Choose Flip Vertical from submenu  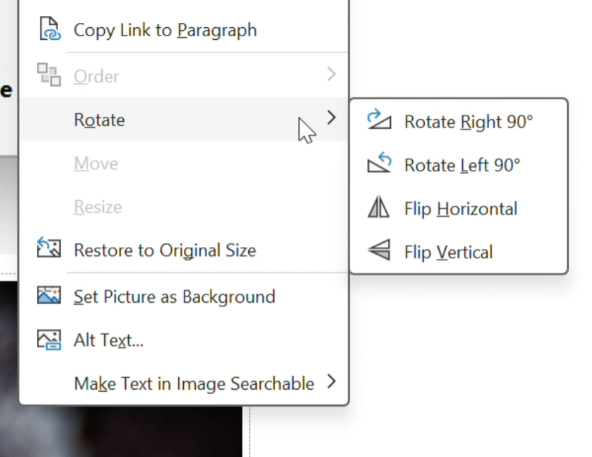[459, 252]
